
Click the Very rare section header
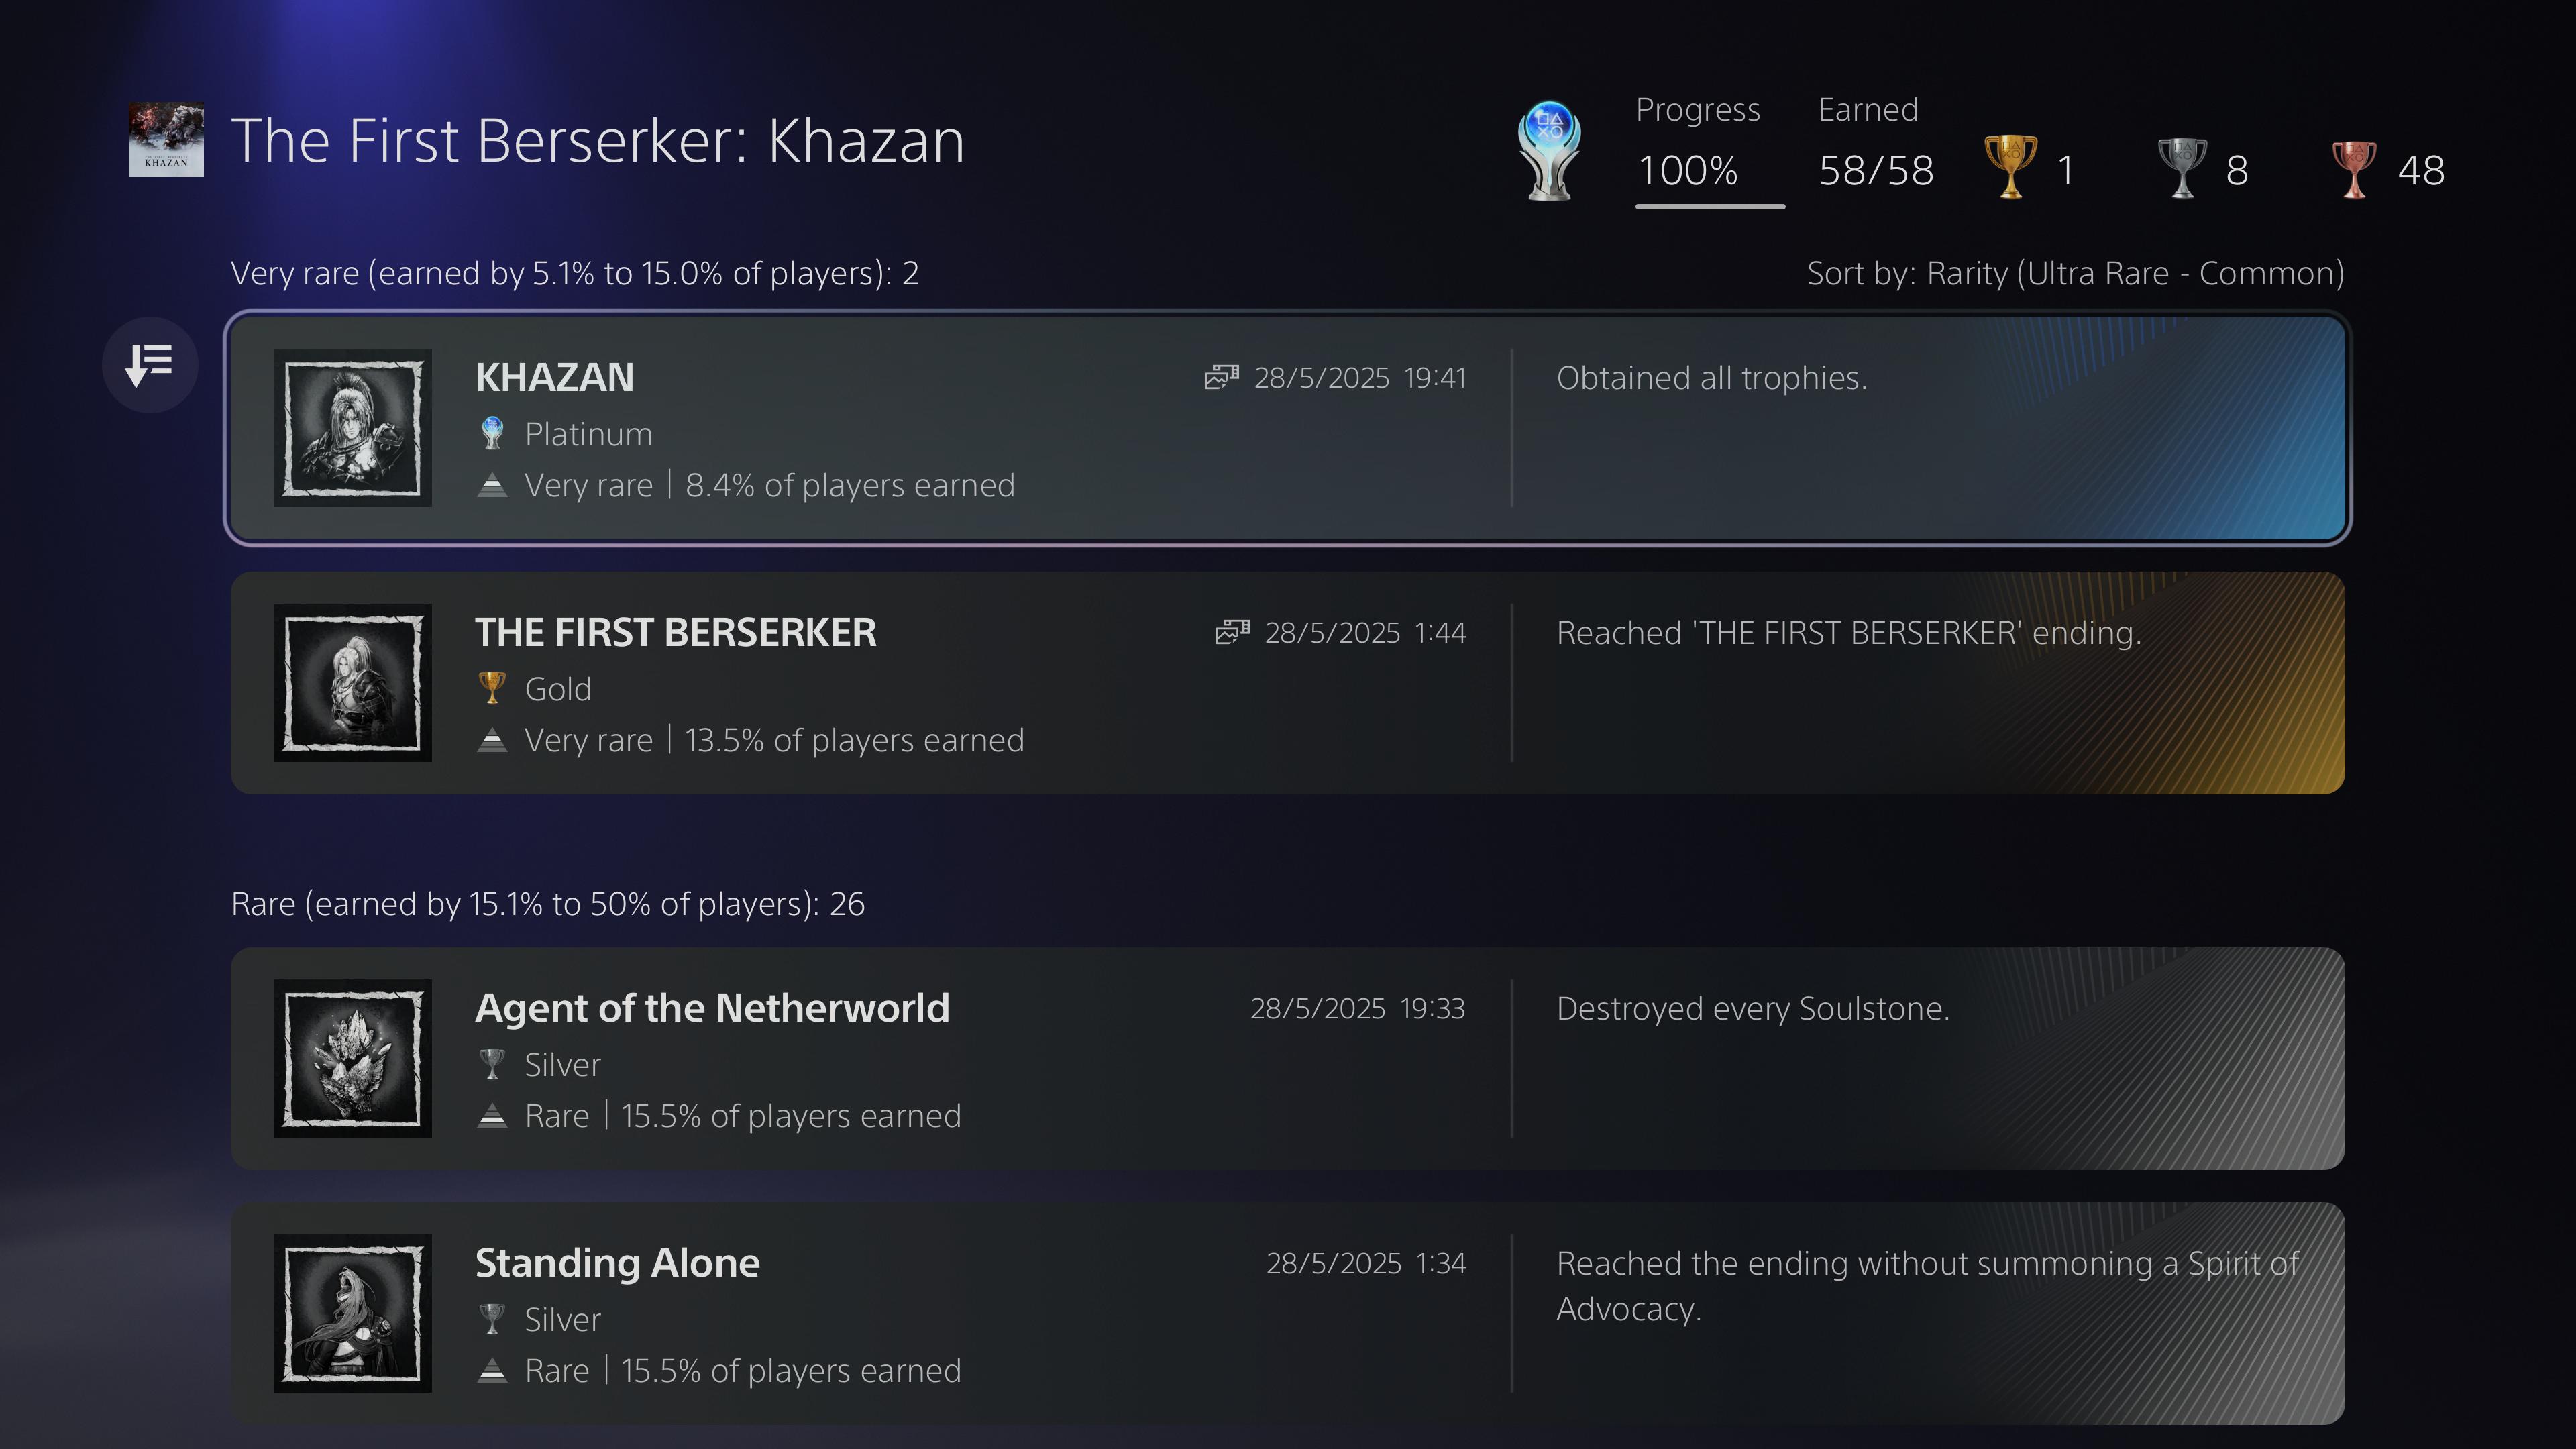[575, 273]
